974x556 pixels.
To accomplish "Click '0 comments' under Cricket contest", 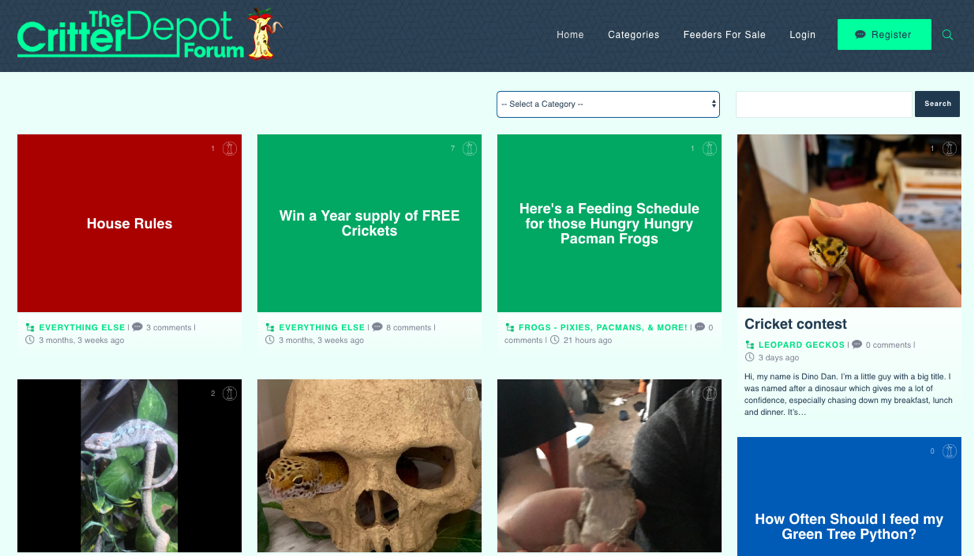I will tap(888, 345).
